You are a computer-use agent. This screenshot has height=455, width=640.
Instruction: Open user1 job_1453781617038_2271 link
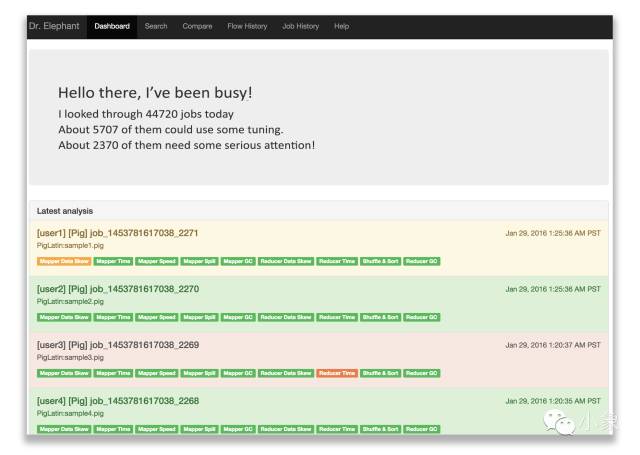pos(118,233)
